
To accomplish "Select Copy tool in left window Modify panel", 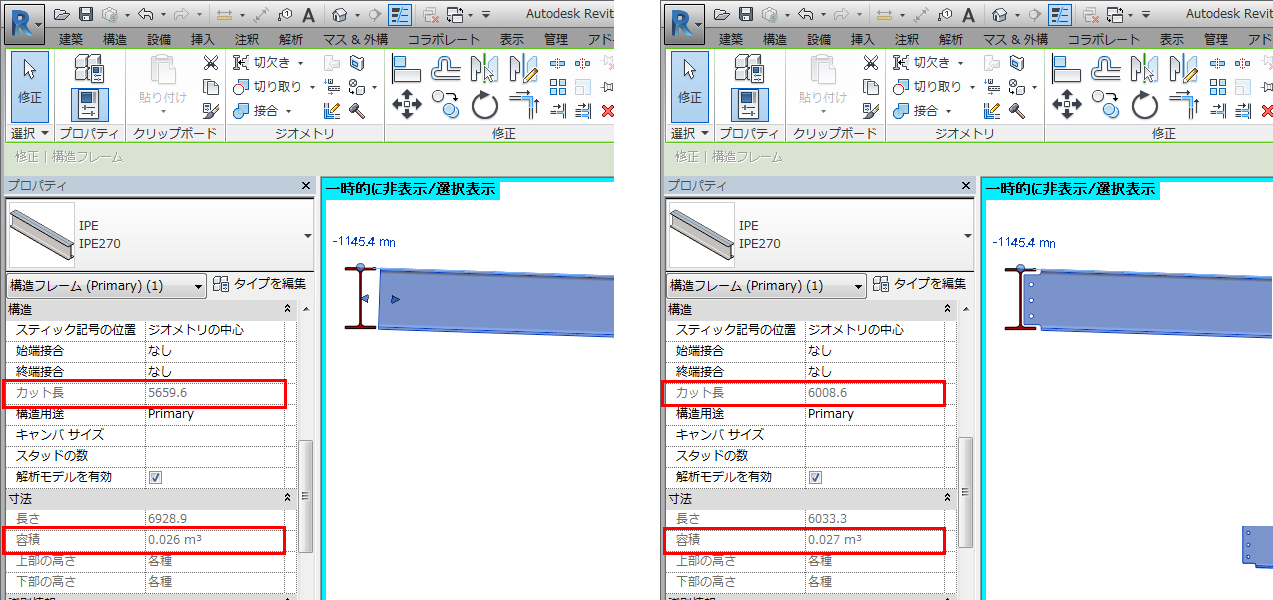I will 445,104.
